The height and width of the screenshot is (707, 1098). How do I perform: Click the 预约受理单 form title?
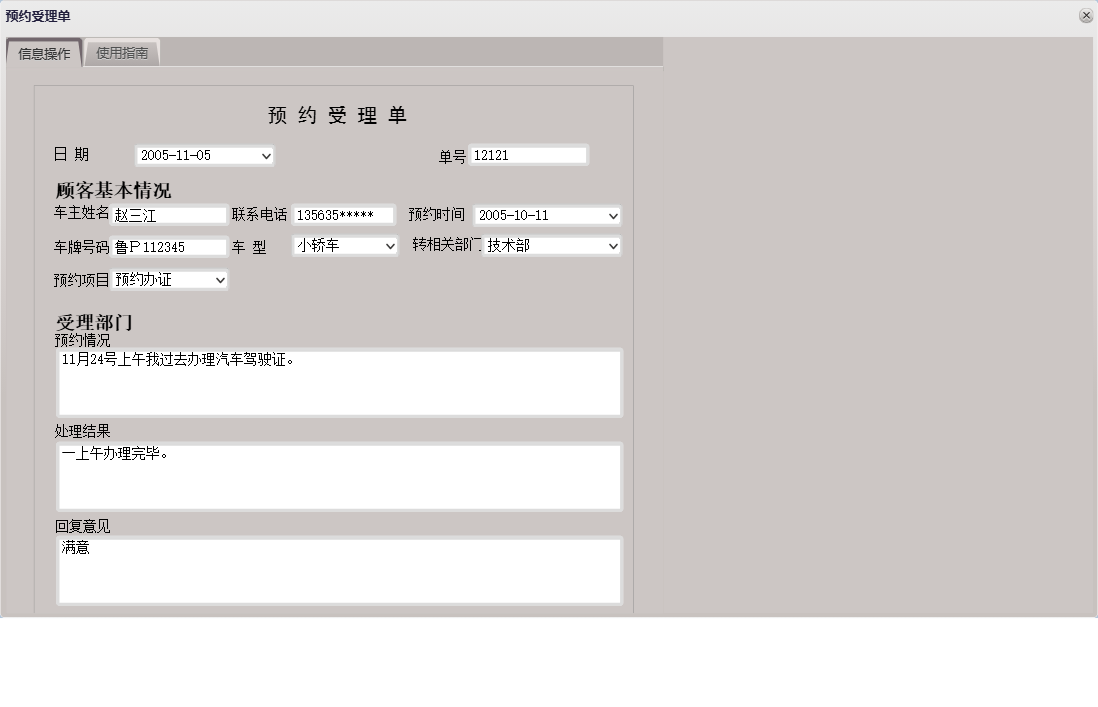click(x=336, y=113)
